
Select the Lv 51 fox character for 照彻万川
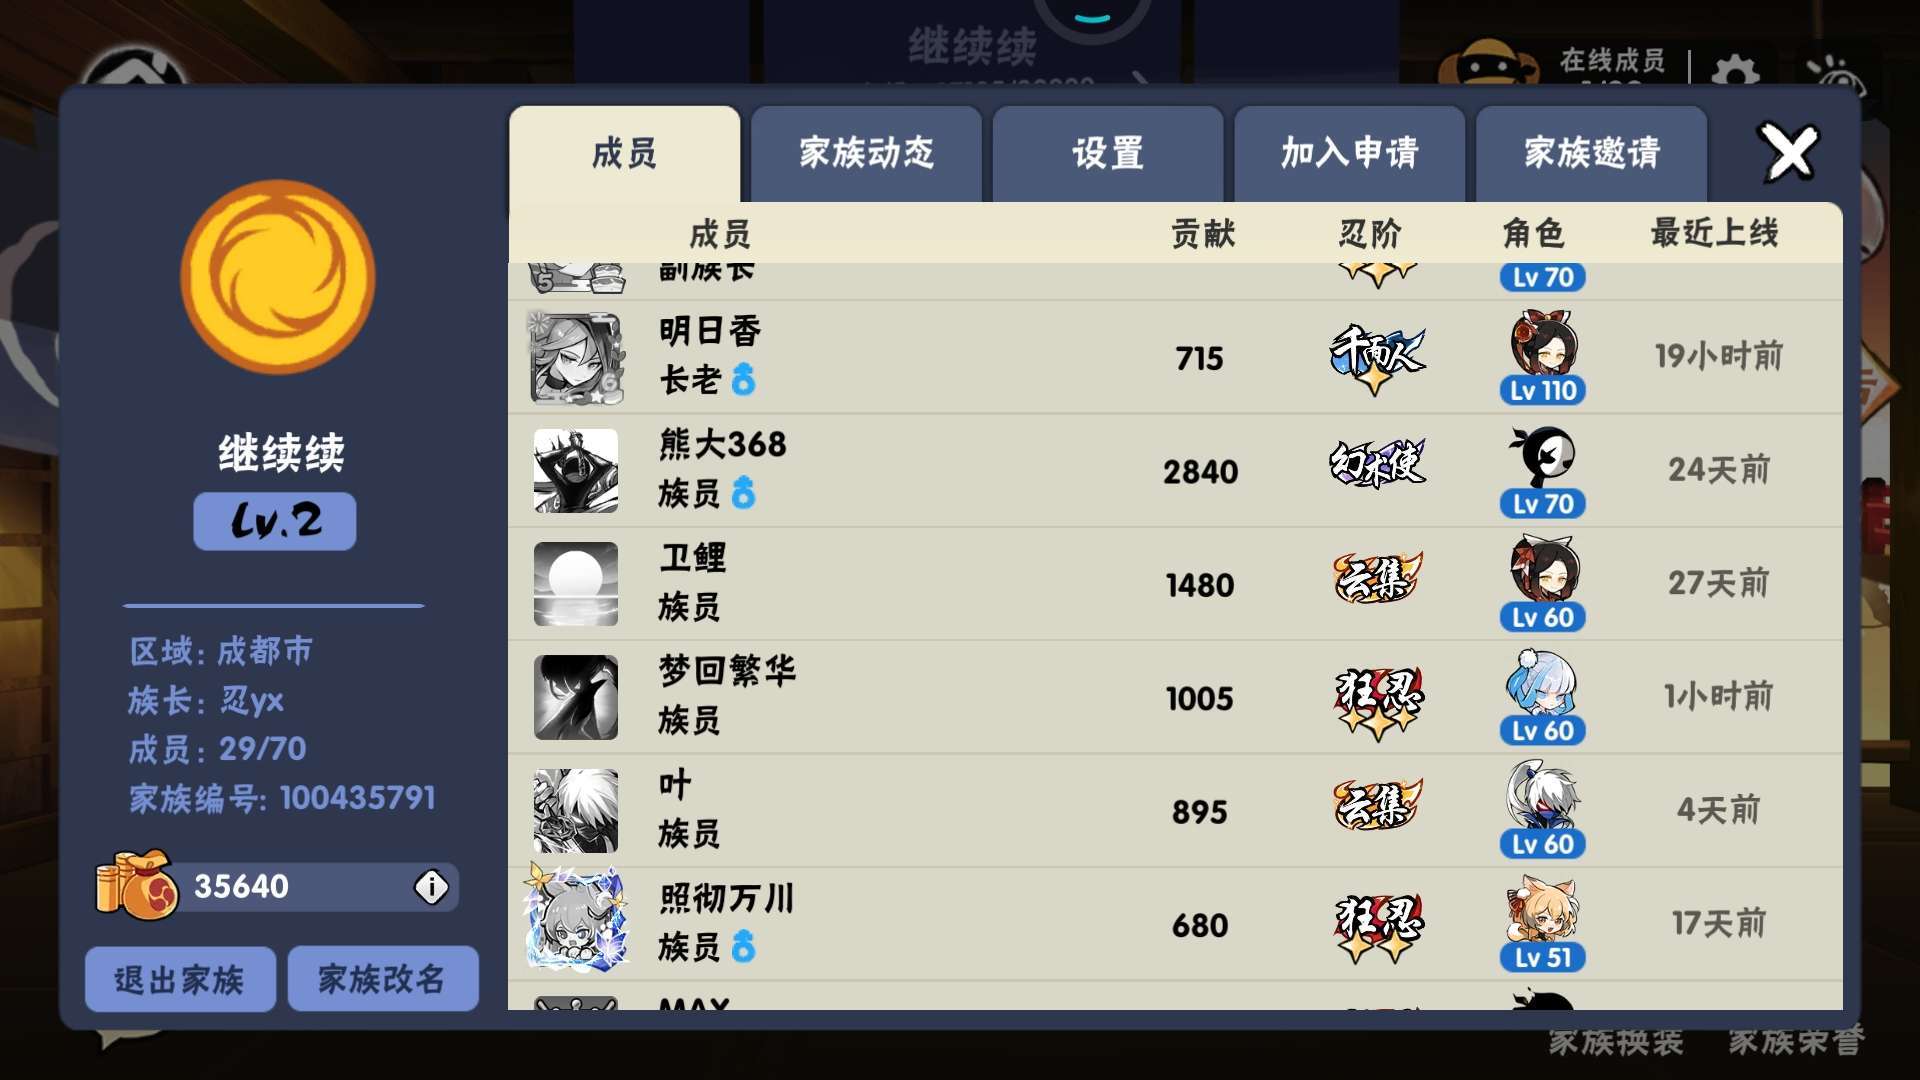coord(1543,924)
